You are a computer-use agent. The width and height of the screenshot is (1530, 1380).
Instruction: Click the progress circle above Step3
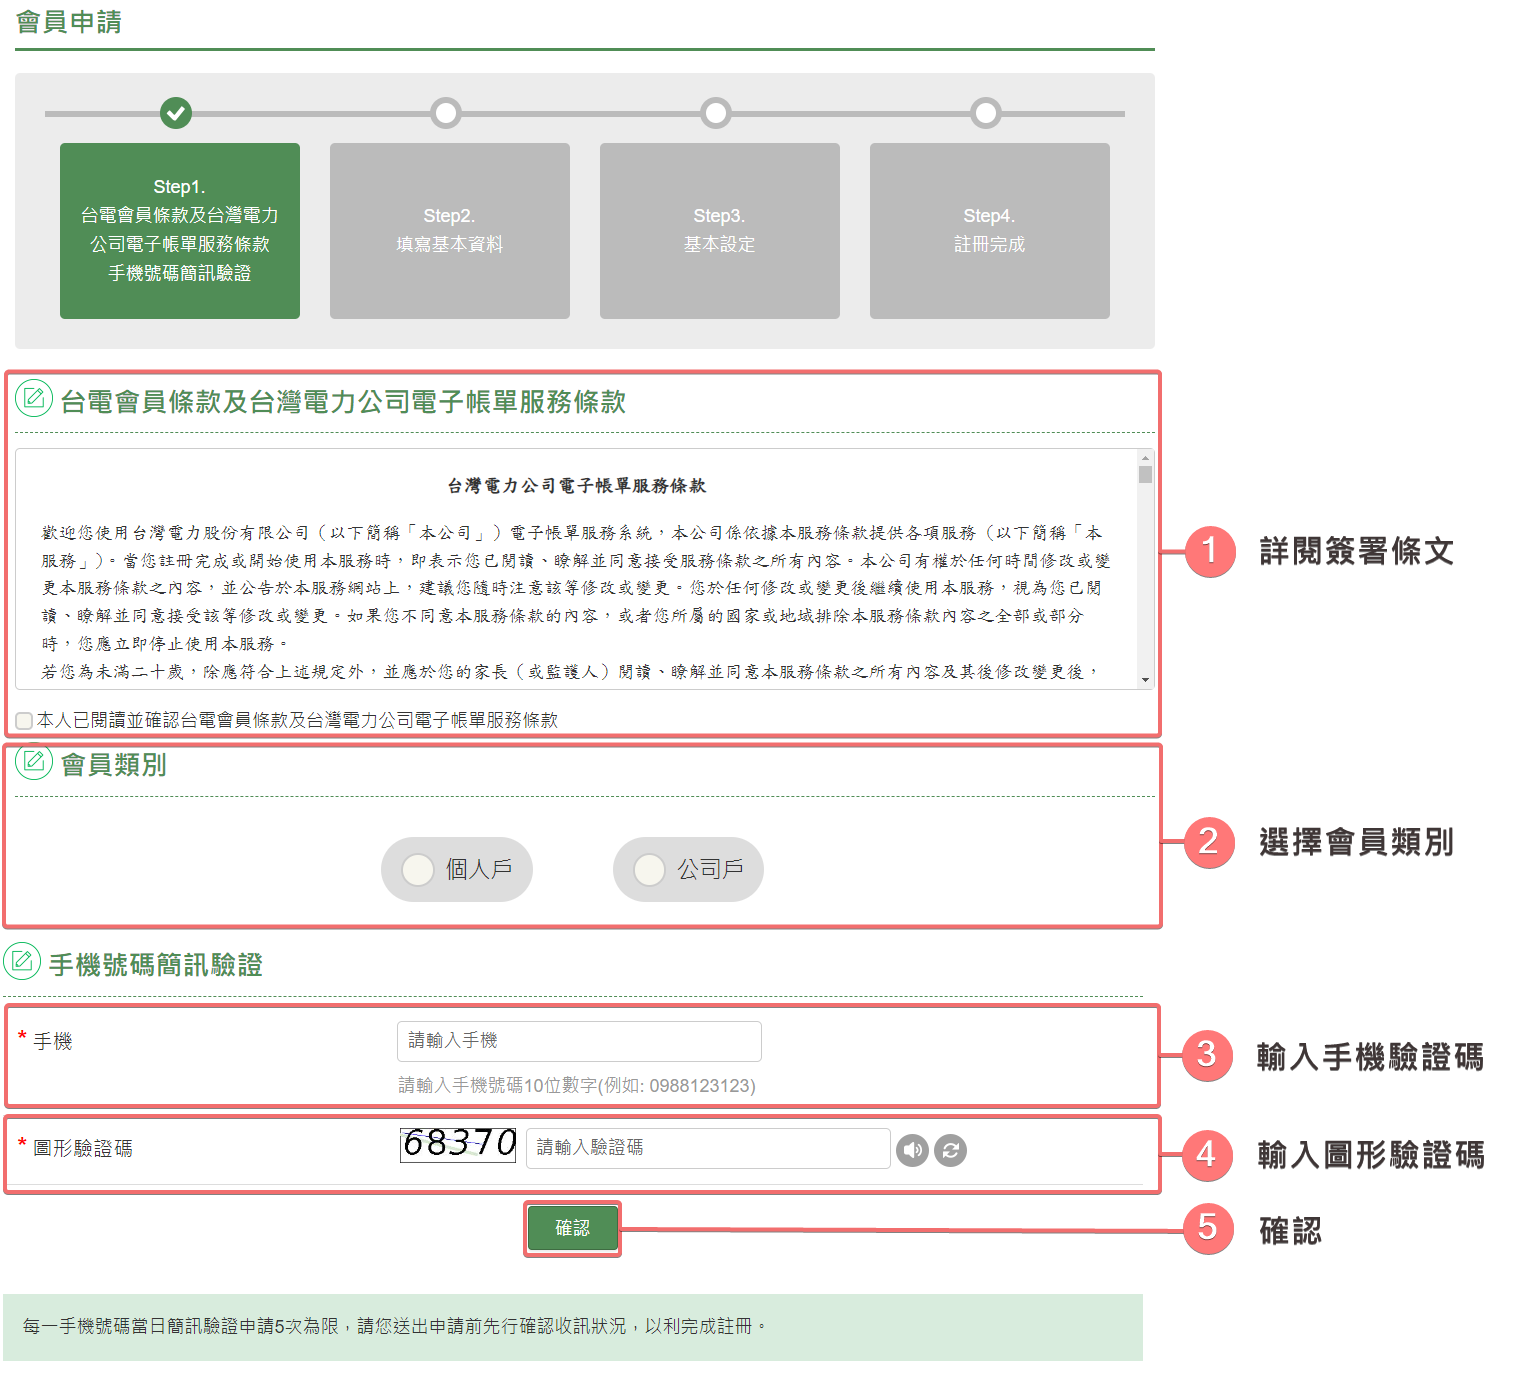pos(716,113)
